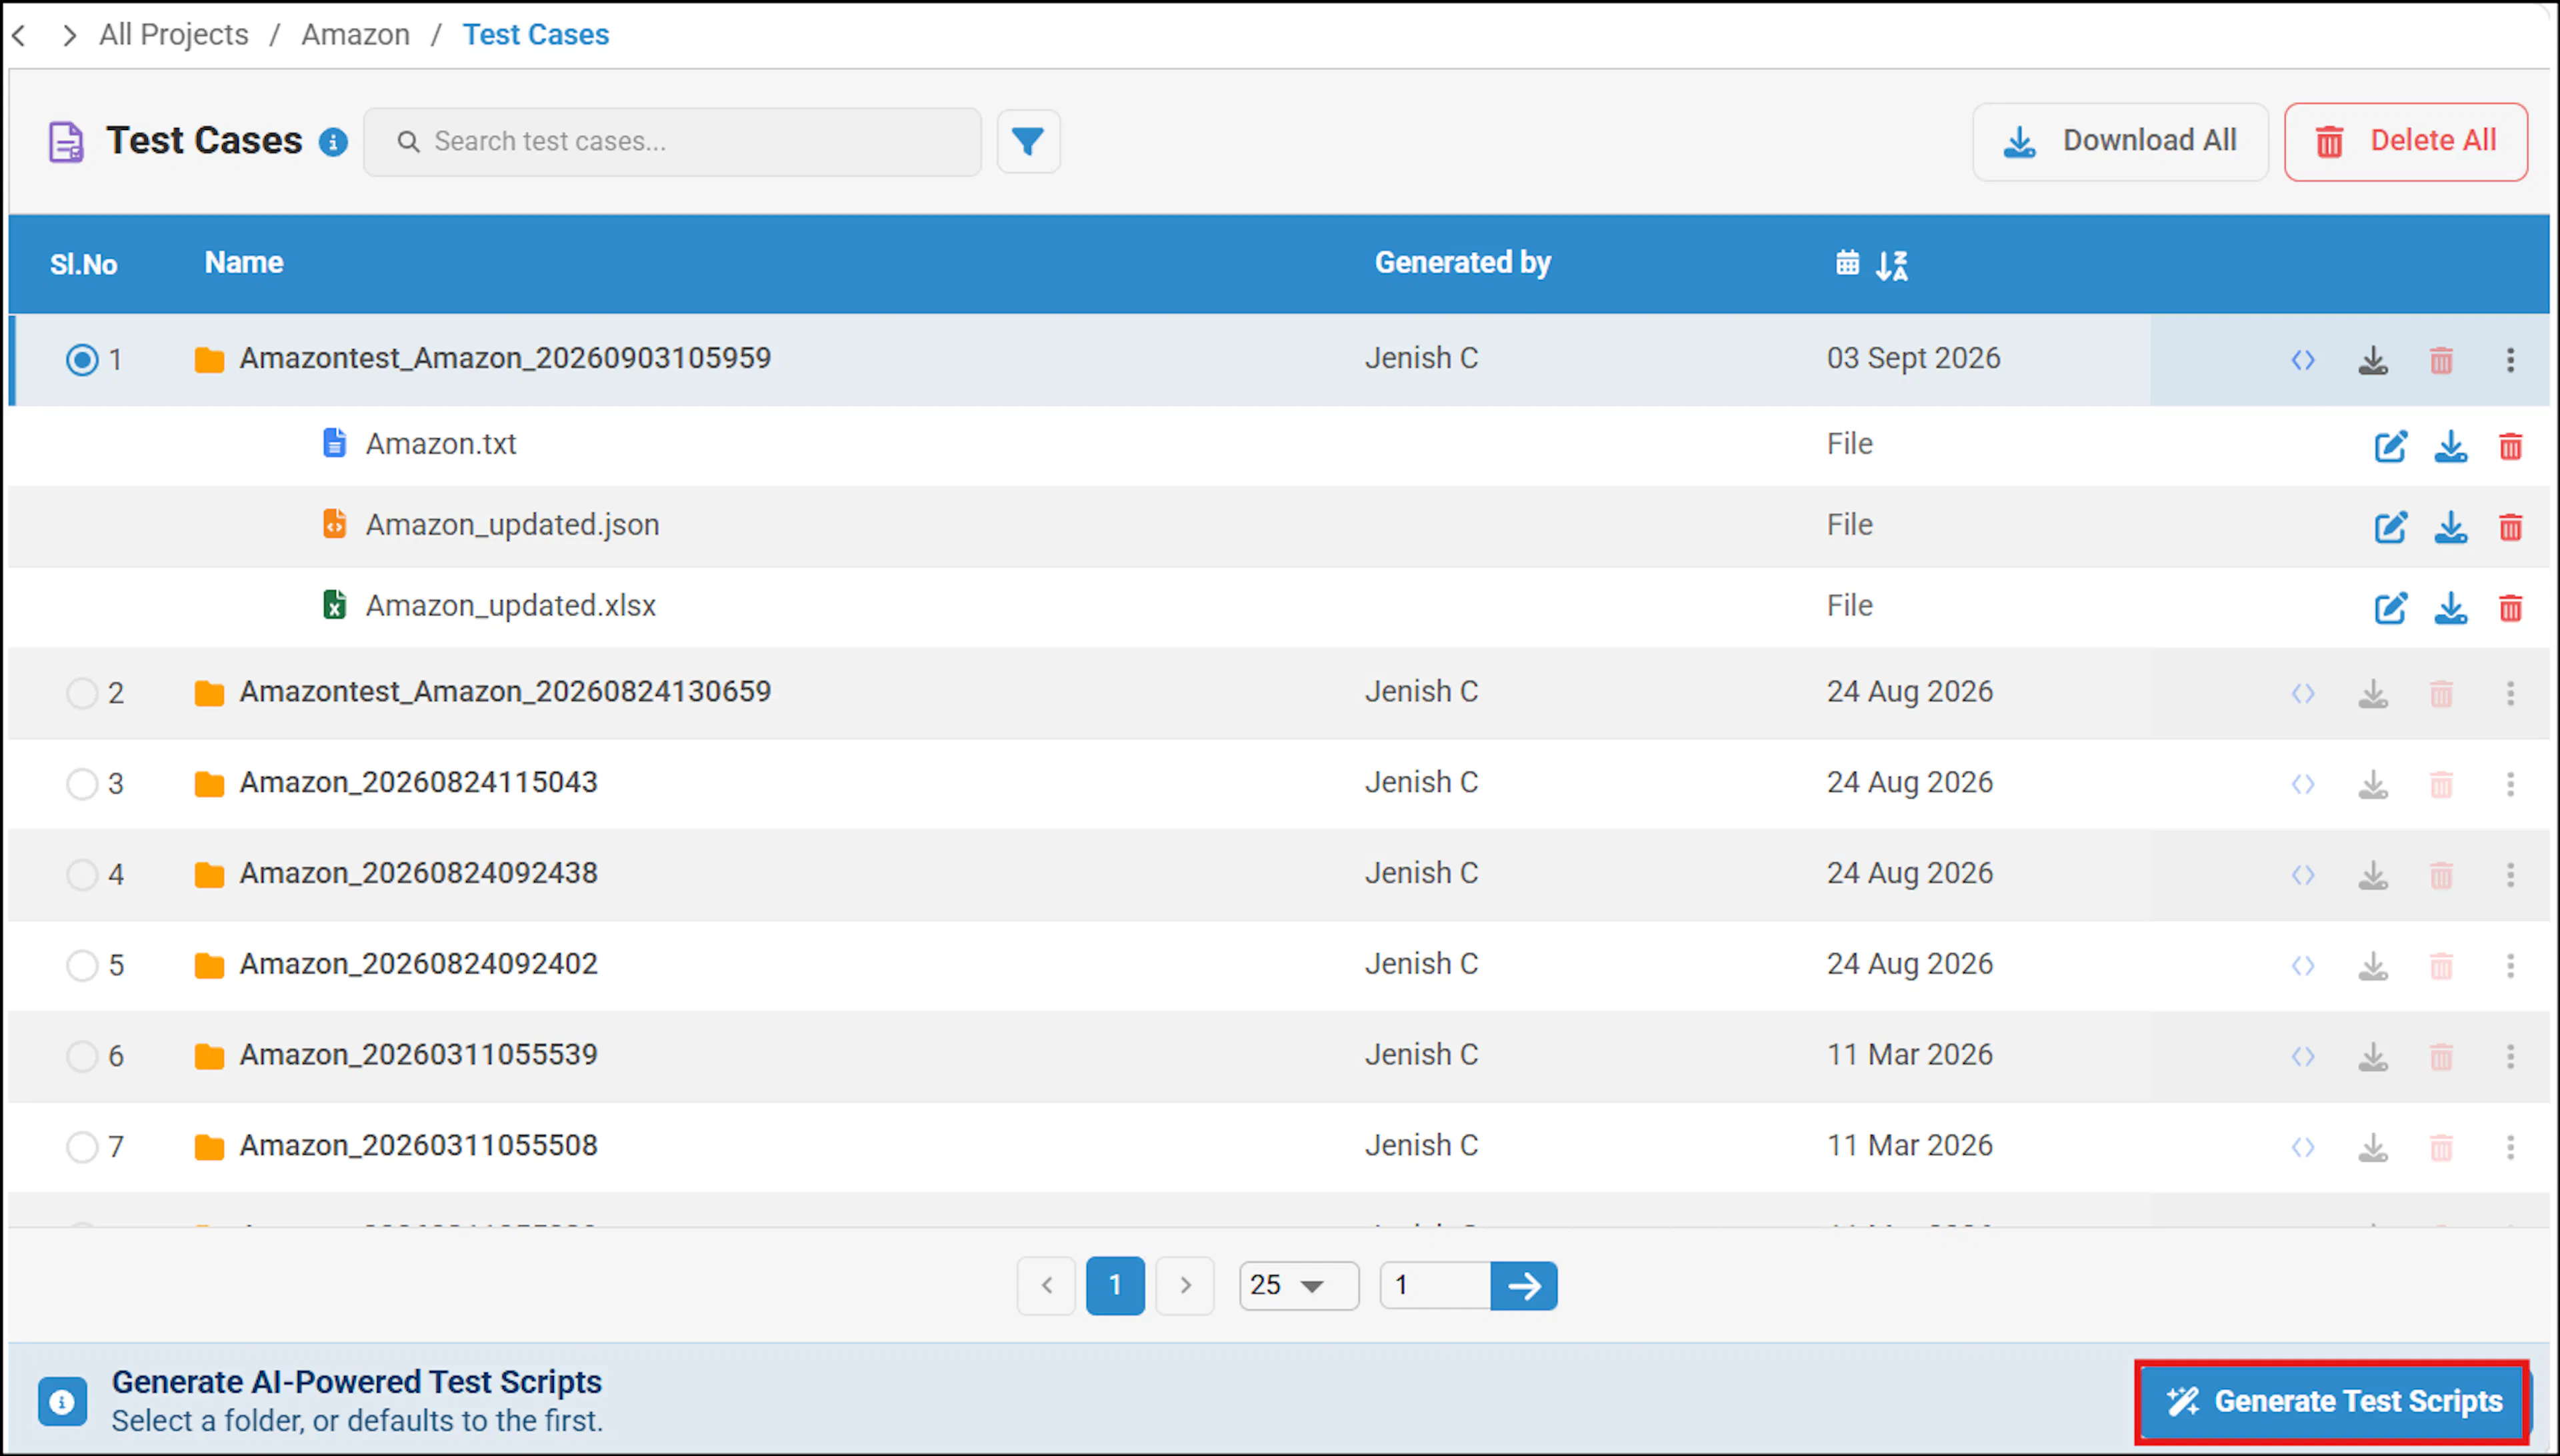Focus the Search test cases field

click(x=672, y=141)
